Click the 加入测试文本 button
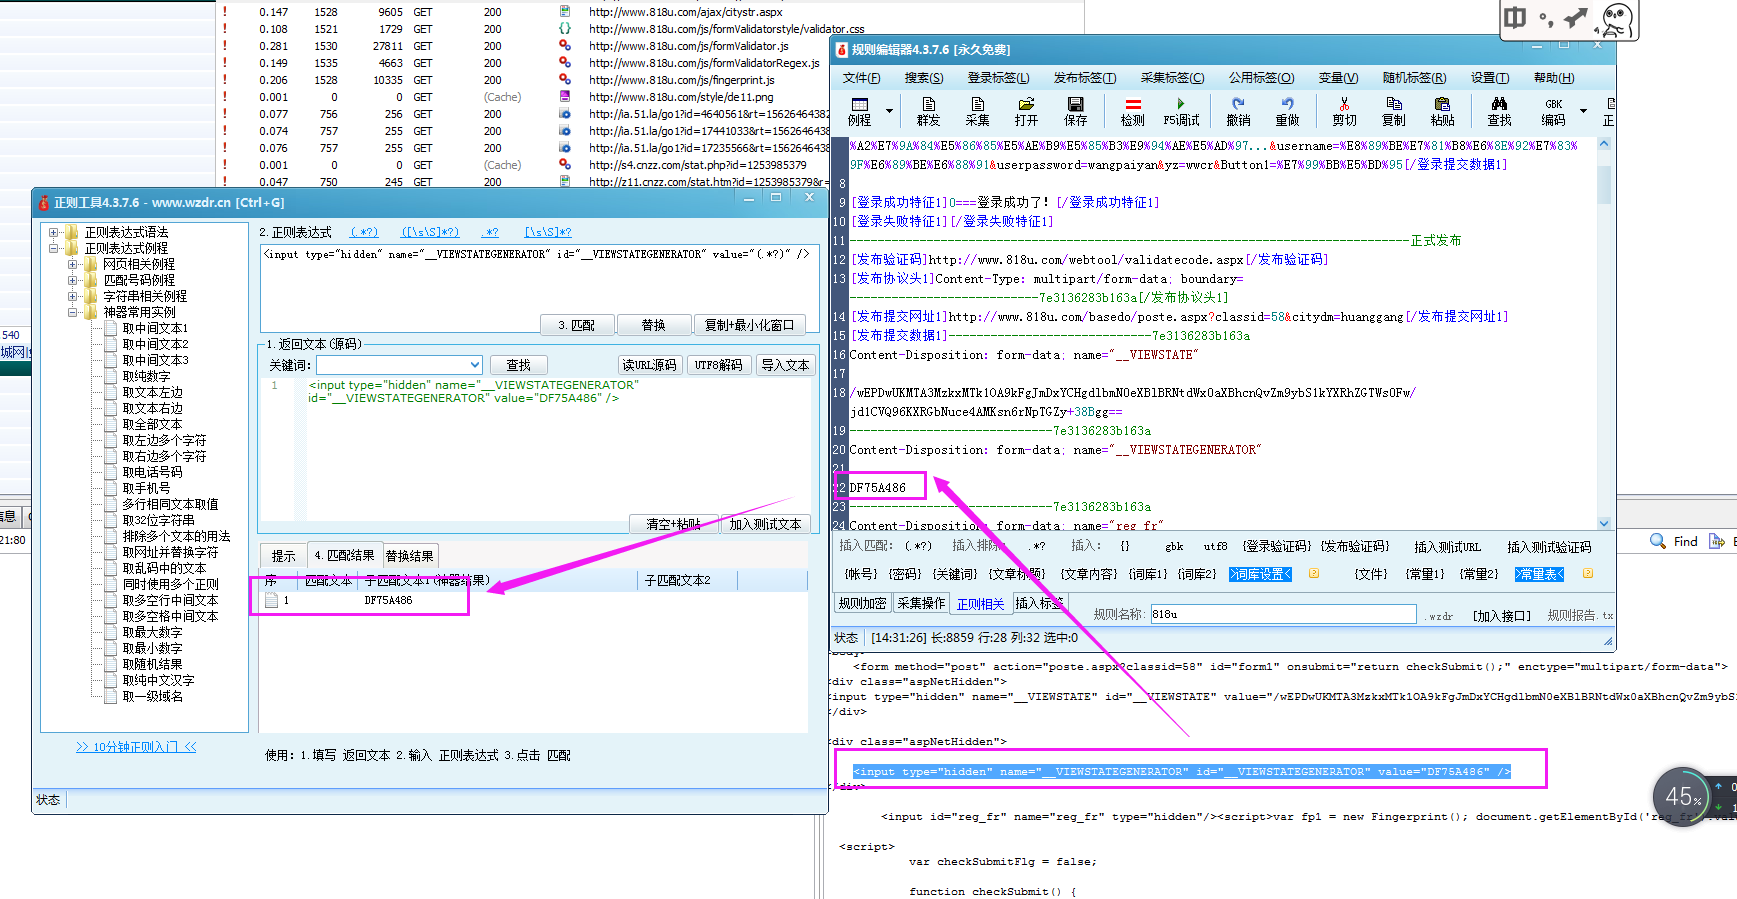The width and height of the screenshot is (1737, 899). click(x=765, y=524)
